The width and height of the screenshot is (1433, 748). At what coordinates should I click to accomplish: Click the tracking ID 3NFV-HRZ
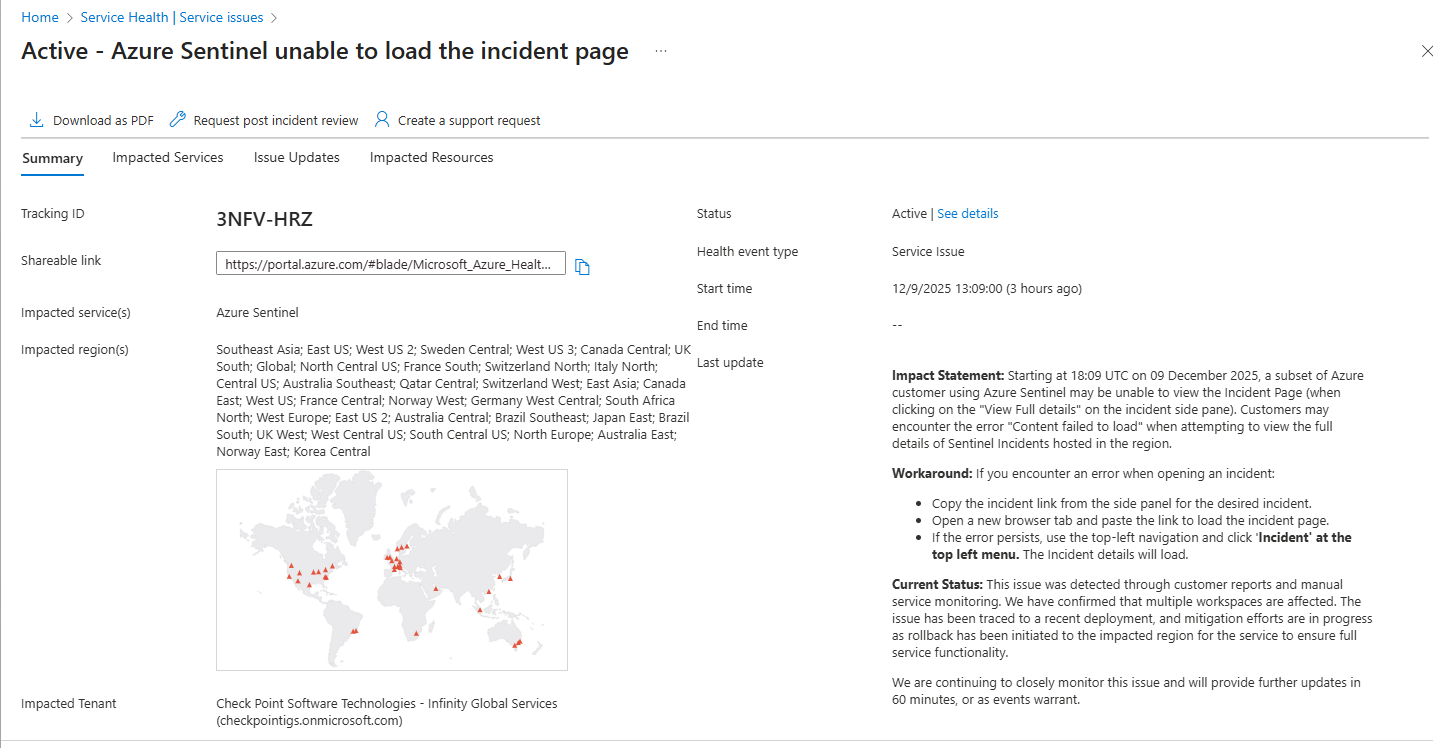[x=265, y=220]
